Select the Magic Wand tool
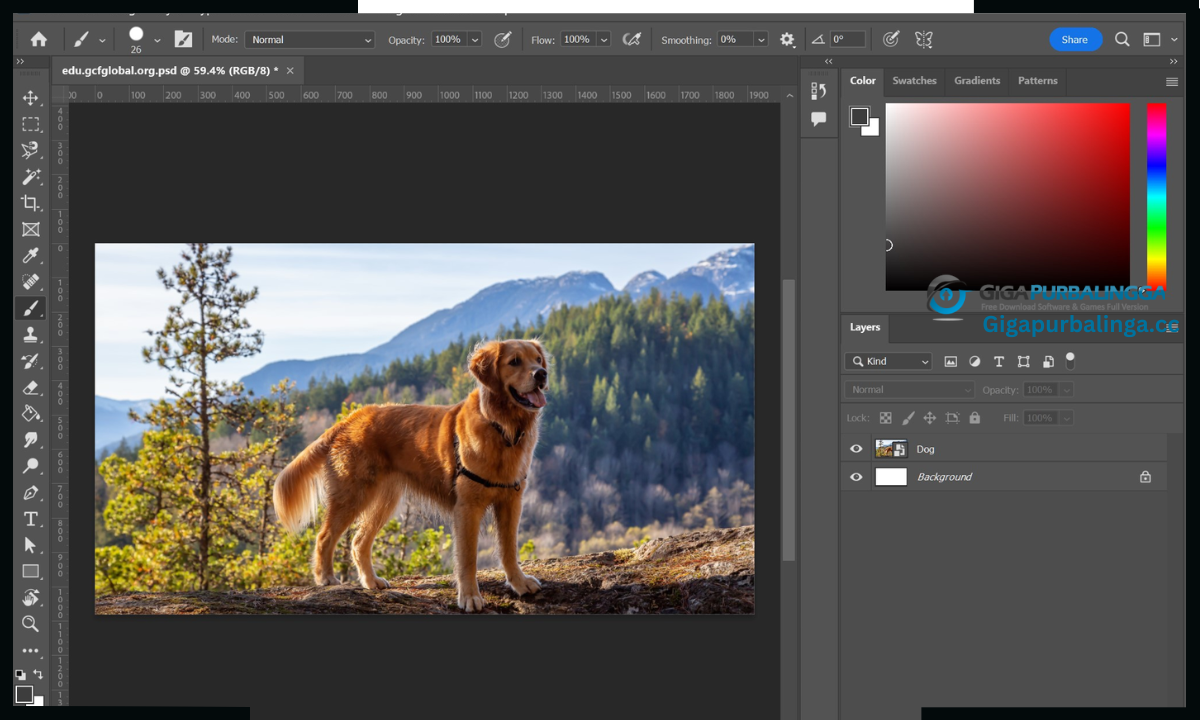This screenshot has width=1200, height=720. coord(30,176)
